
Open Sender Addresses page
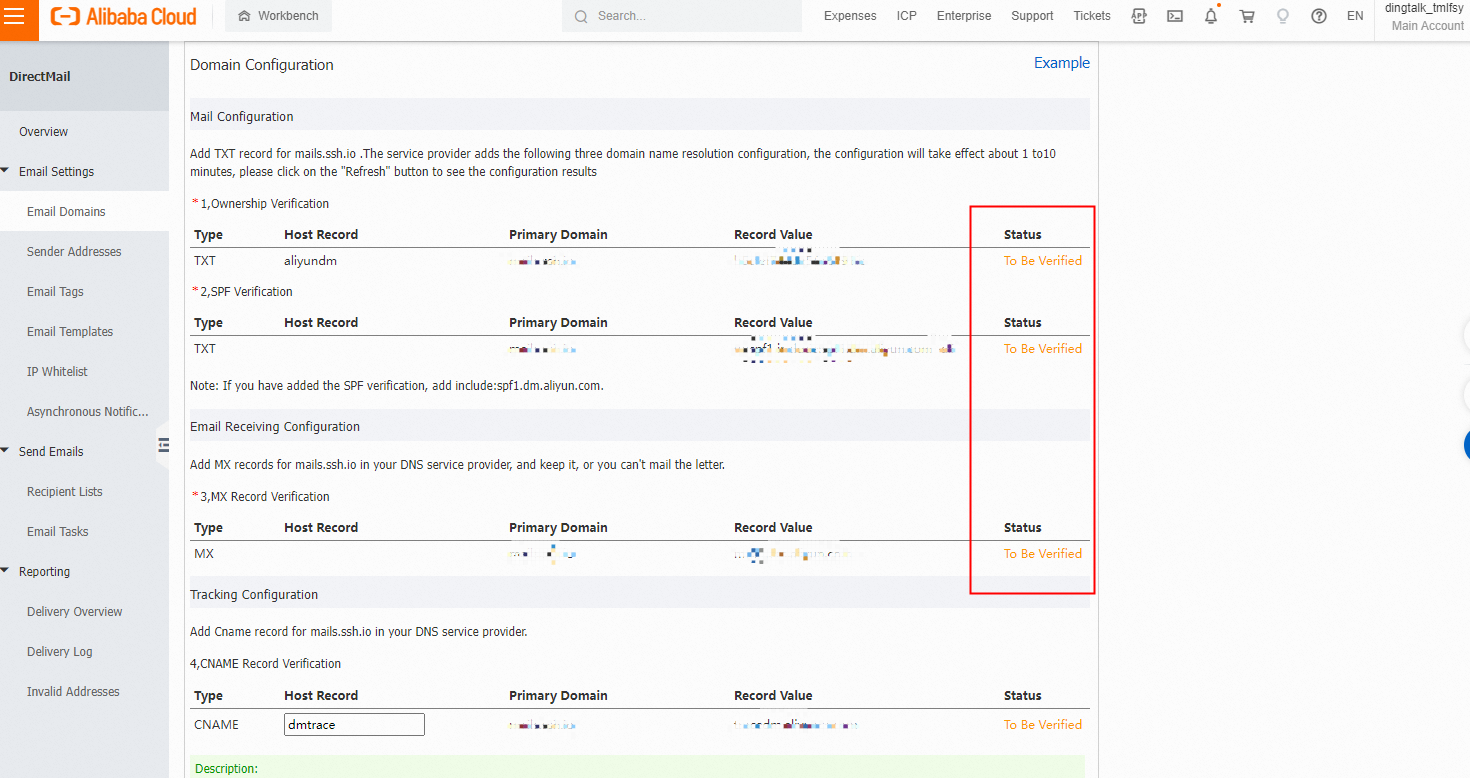(x=74, y=252)
